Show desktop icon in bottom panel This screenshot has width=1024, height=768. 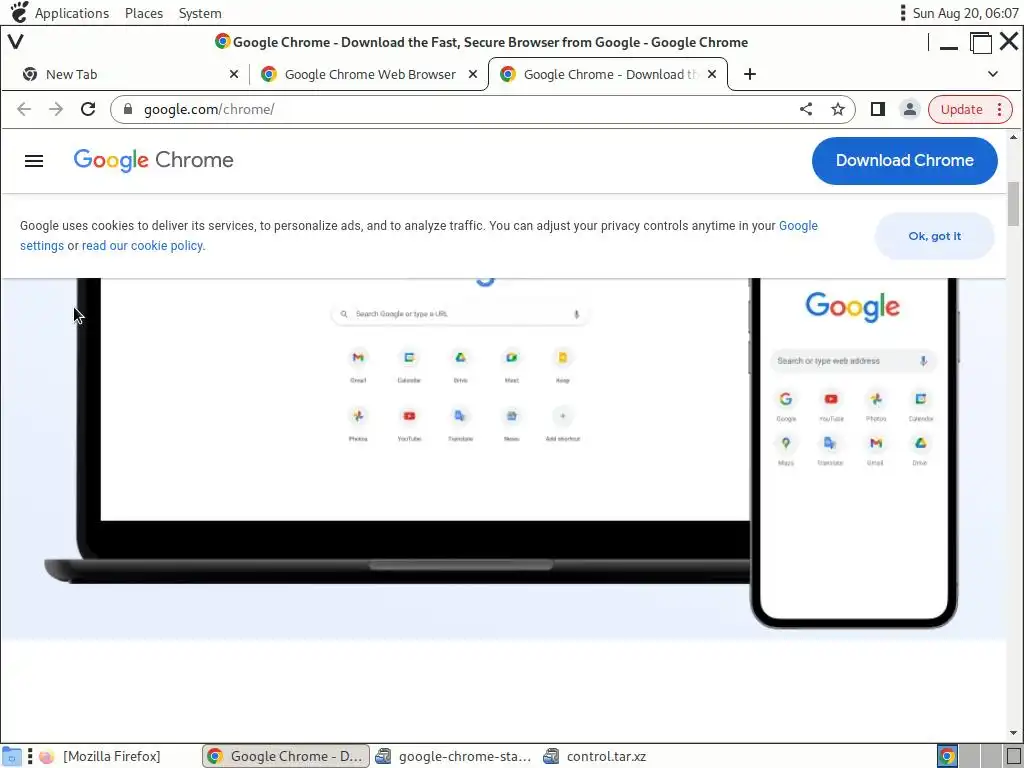pos(12,756)
